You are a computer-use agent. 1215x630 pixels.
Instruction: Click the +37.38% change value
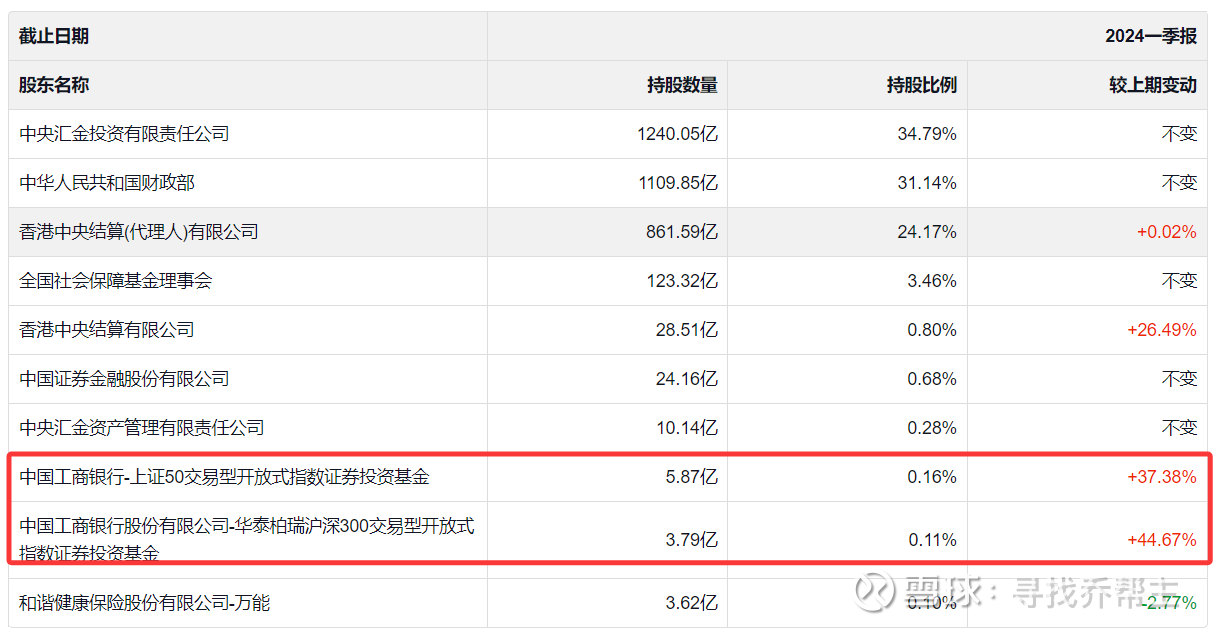click(x=1162, y=477)
